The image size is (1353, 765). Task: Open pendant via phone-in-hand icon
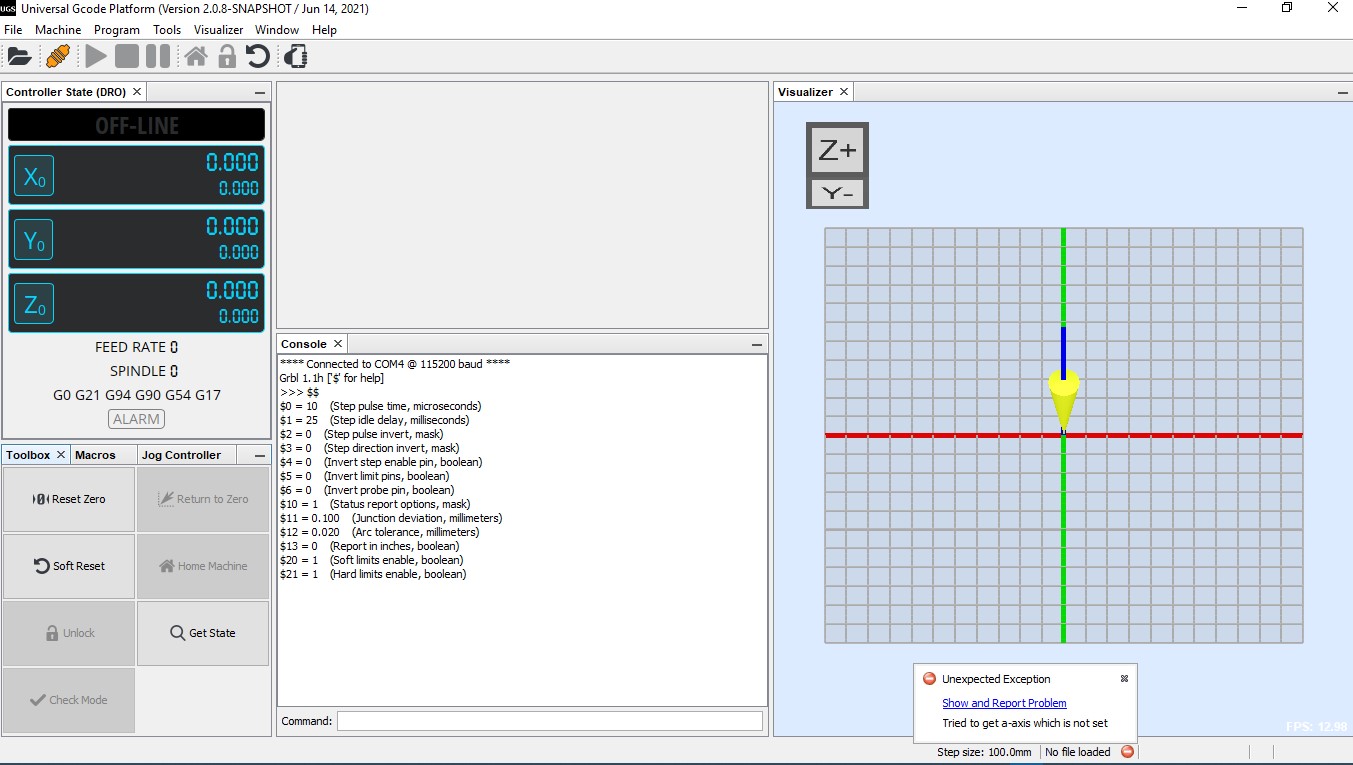pos(295,56)
